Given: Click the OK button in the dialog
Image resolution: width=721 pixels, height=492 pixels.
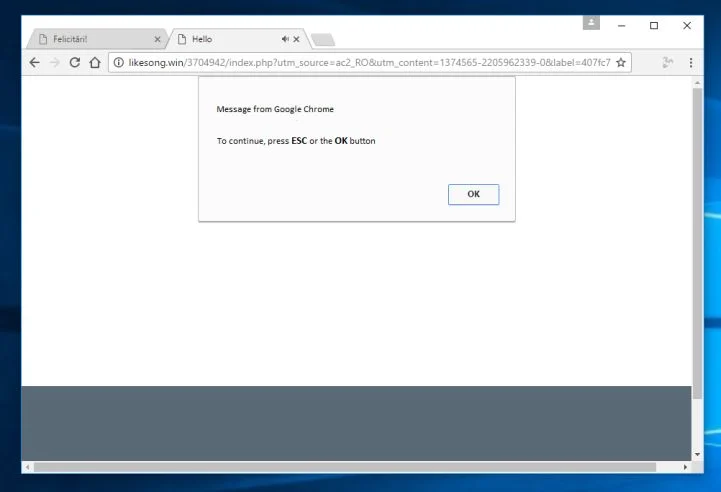Looking at the screenshot, I should (473, 194).
